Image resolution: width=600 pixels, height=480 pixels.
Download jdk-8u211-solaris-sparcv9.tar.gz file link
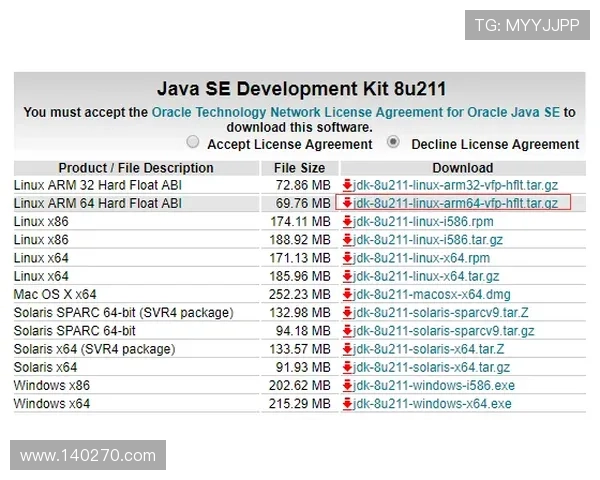point(444,331)
